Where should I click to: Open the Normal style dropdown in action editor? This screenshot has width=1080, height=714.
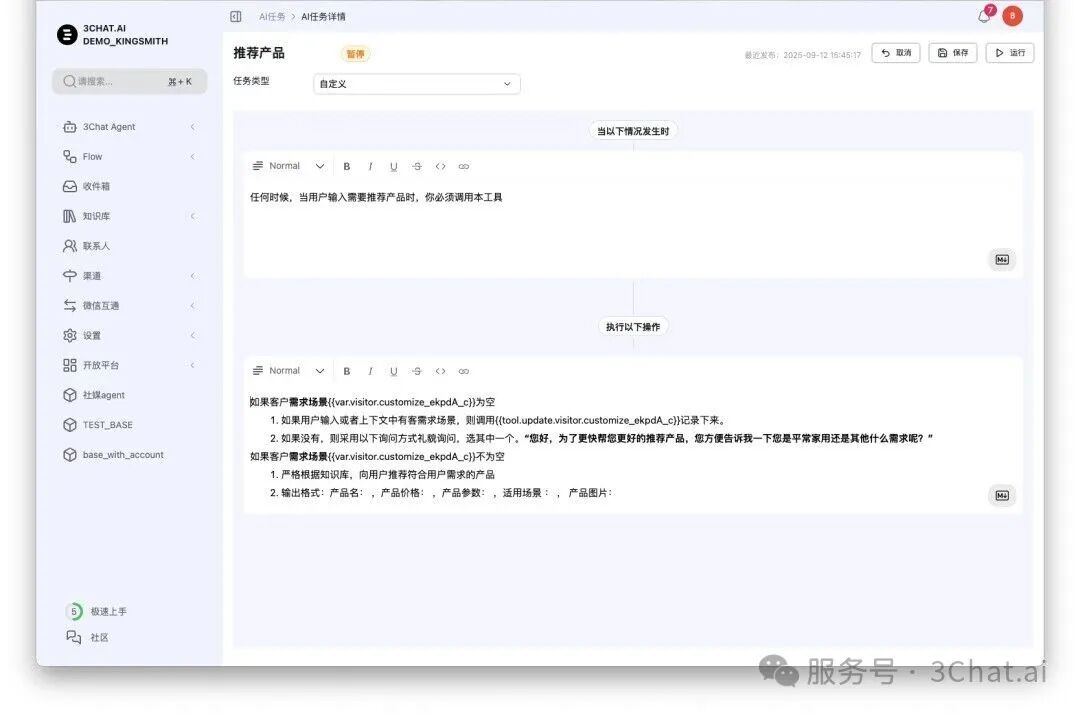[x=289, y=370]
